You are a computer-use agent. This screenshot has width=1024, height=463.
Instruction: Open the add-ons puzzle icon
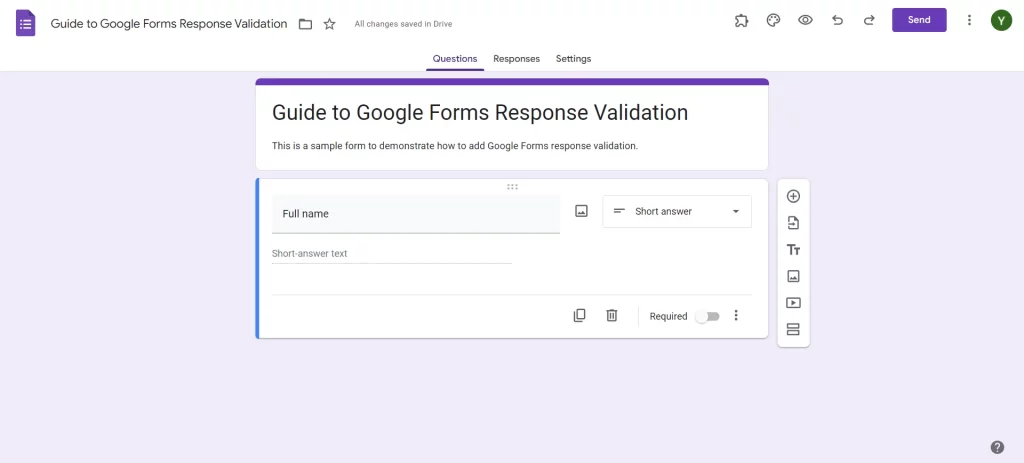tap(741, 20)
